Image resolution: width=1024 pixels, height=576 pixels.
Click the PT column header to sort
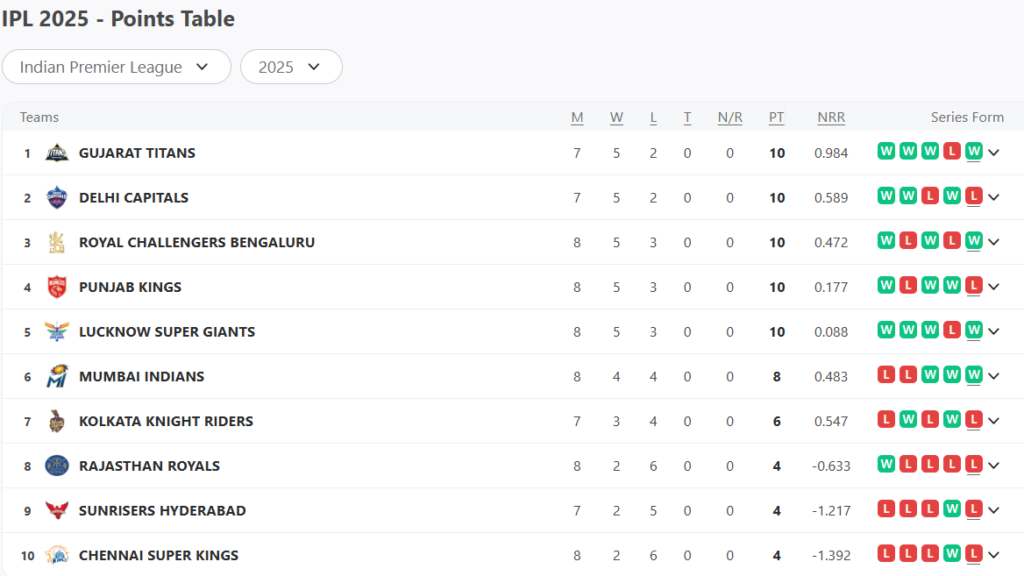[x=777, y=117]
